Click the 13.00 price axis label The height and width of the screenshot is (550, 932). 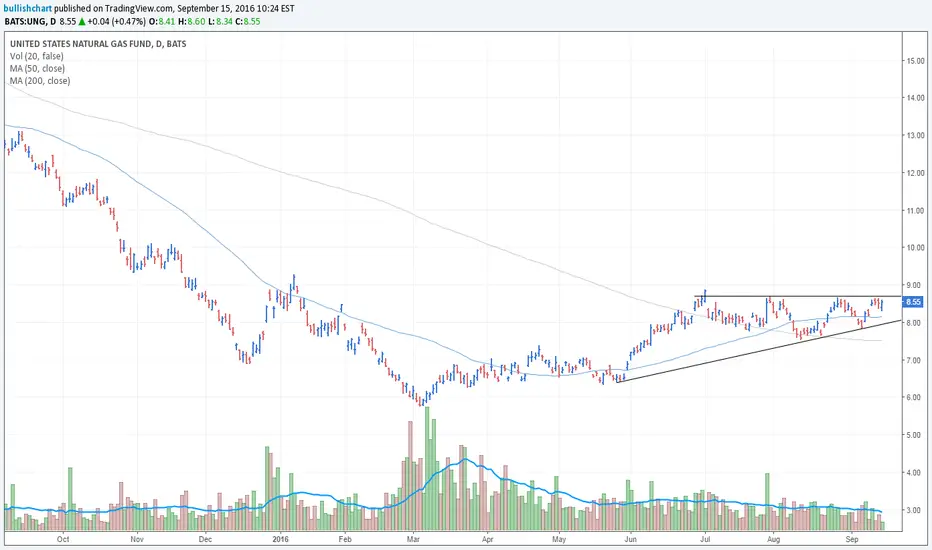[915, 136]
